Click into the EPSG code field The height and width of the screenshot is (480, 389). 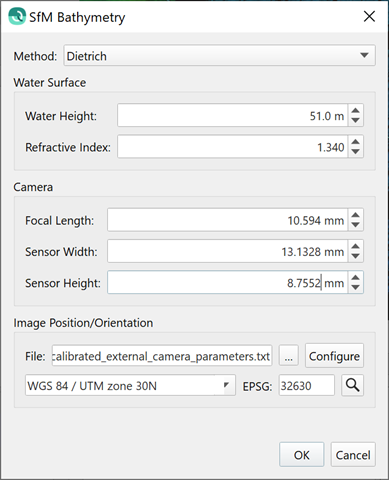[x=307, y=385]
